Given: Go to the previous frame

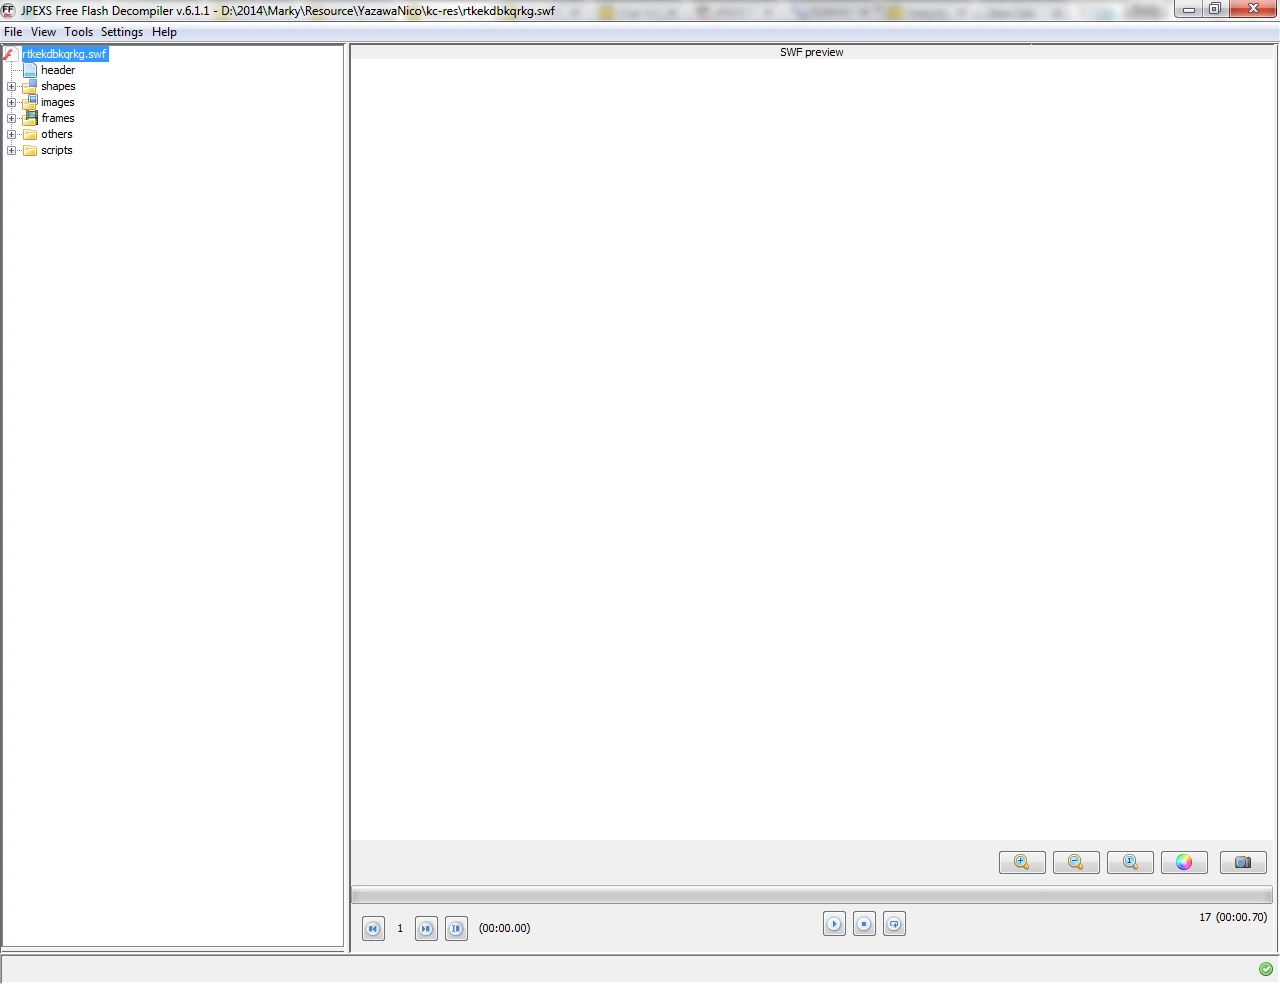Looking at the screenshot, I should click(373, 929).
